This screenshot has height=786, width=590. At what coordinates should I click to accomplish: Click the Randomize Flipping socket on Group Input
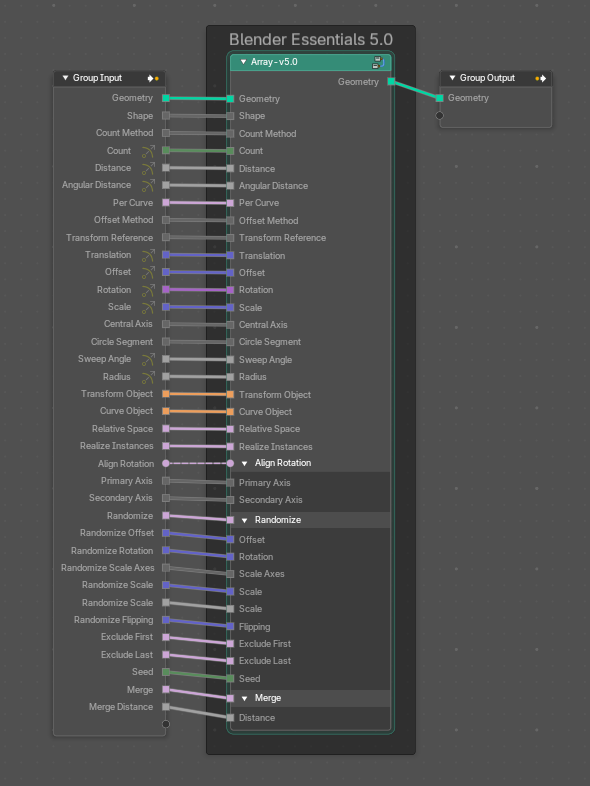166,620
